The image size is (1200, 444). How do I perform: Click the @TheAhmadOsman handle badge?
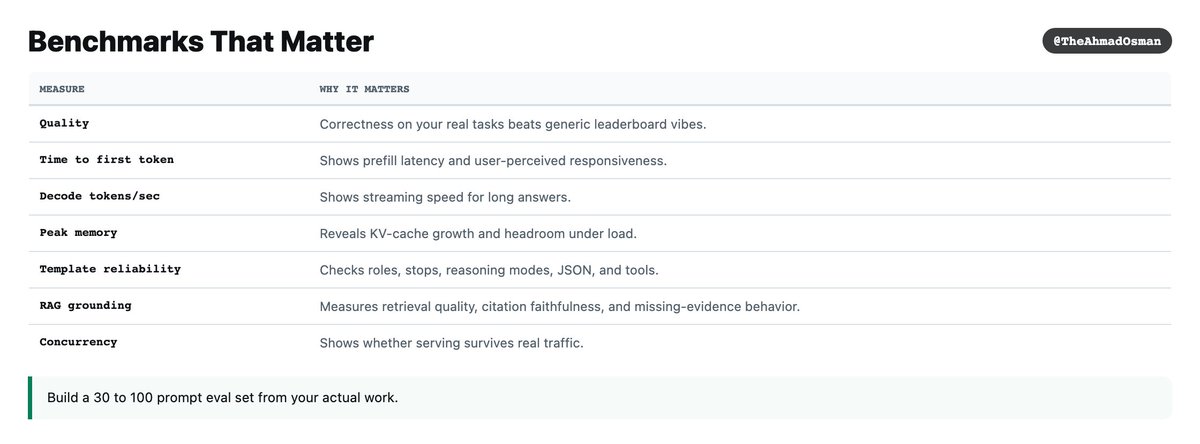click(1107, 42)
